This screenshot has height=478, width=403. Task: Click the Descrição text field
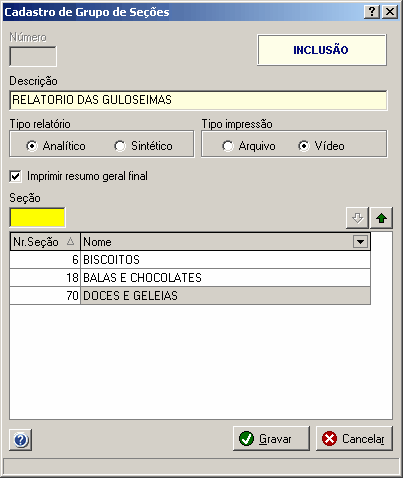(198, 100)
